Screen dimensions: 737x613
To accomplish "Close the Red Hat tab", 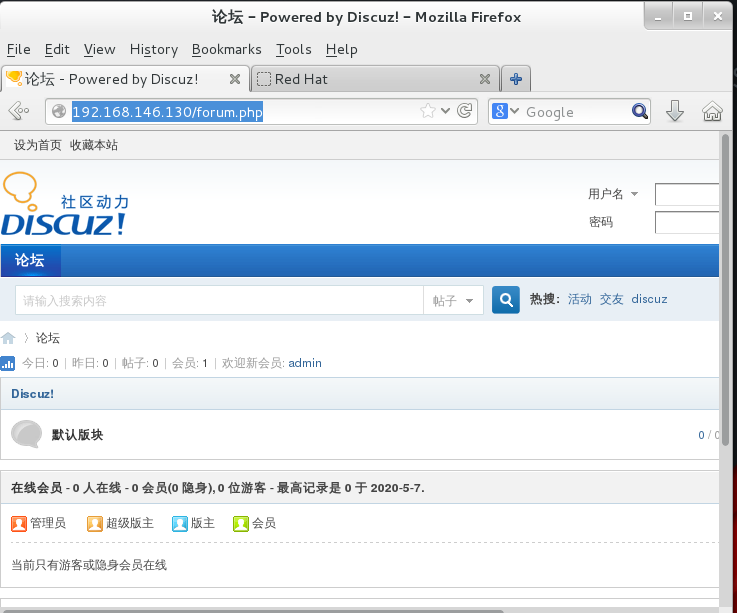I will (x=485, y=79).
